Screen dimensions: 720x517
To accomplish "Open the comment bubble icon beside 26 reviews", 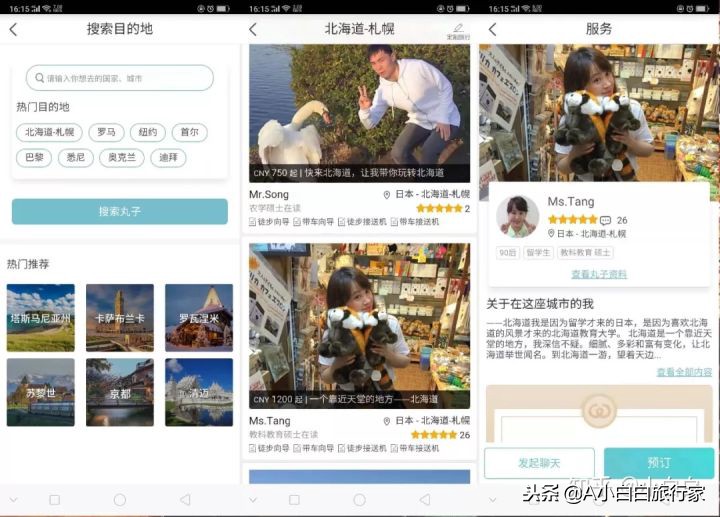I will click(606, 220).
